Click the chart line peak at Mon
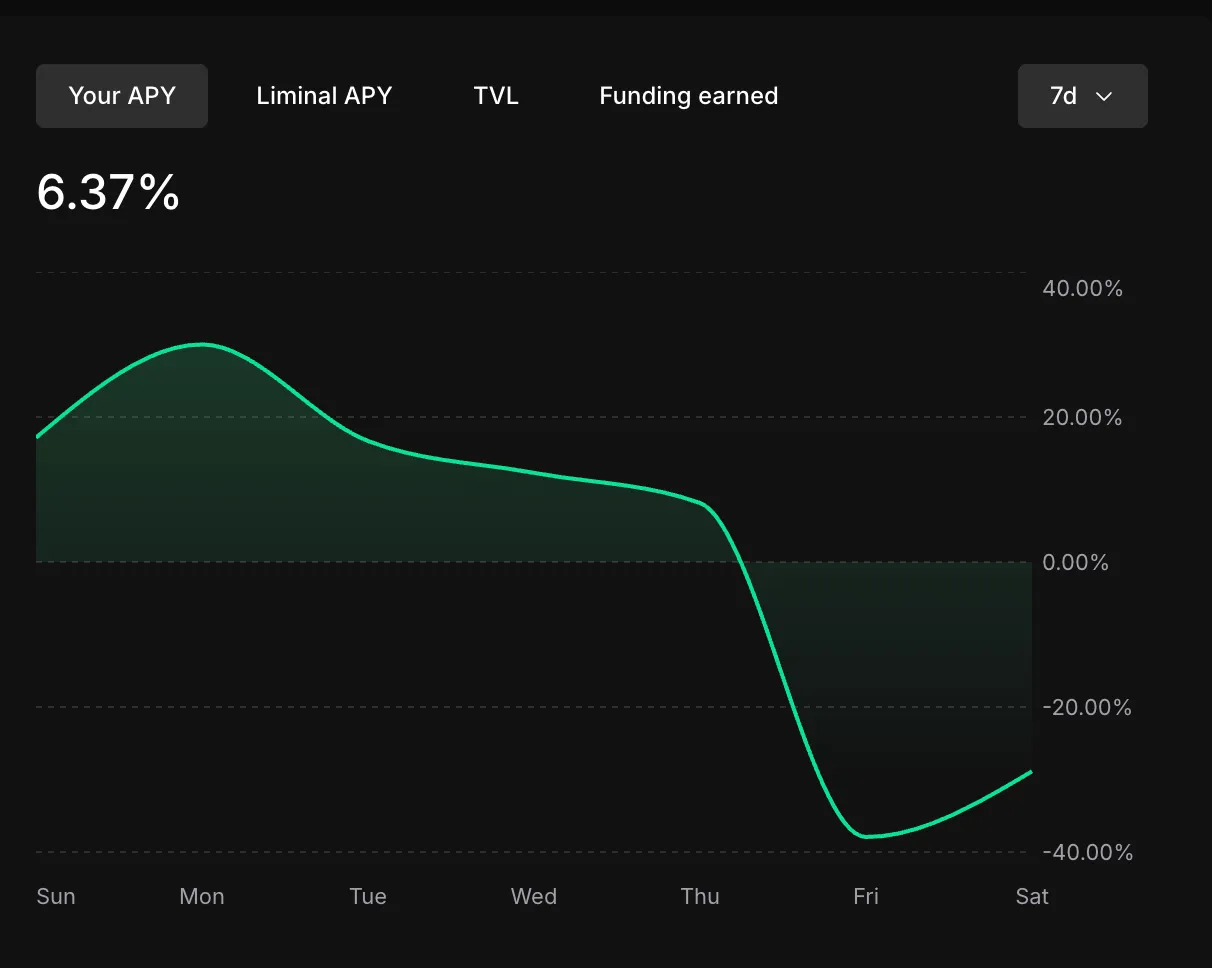This screenshot has height=968, width=1212. [x=203, y=344]
